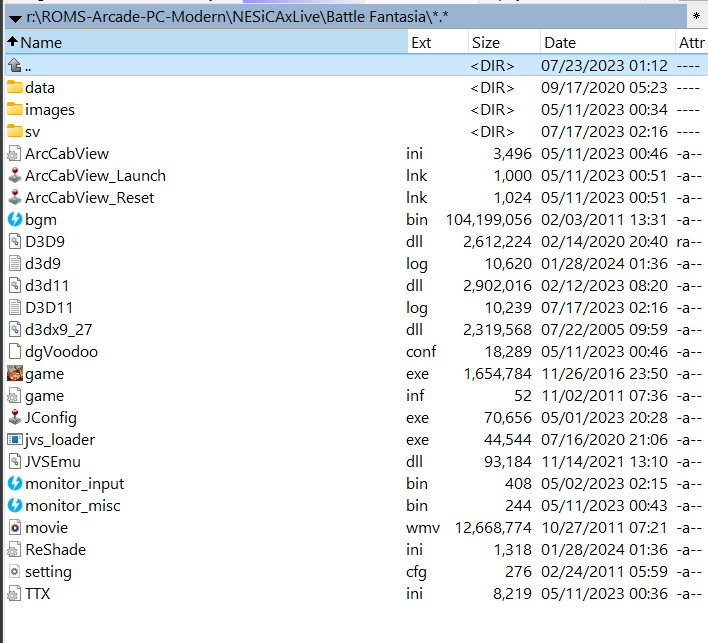Click the dgVoodoo conf file icon
Image resolution: width=708 pixels, height=643 pixels.
click(x=15, y=351)
